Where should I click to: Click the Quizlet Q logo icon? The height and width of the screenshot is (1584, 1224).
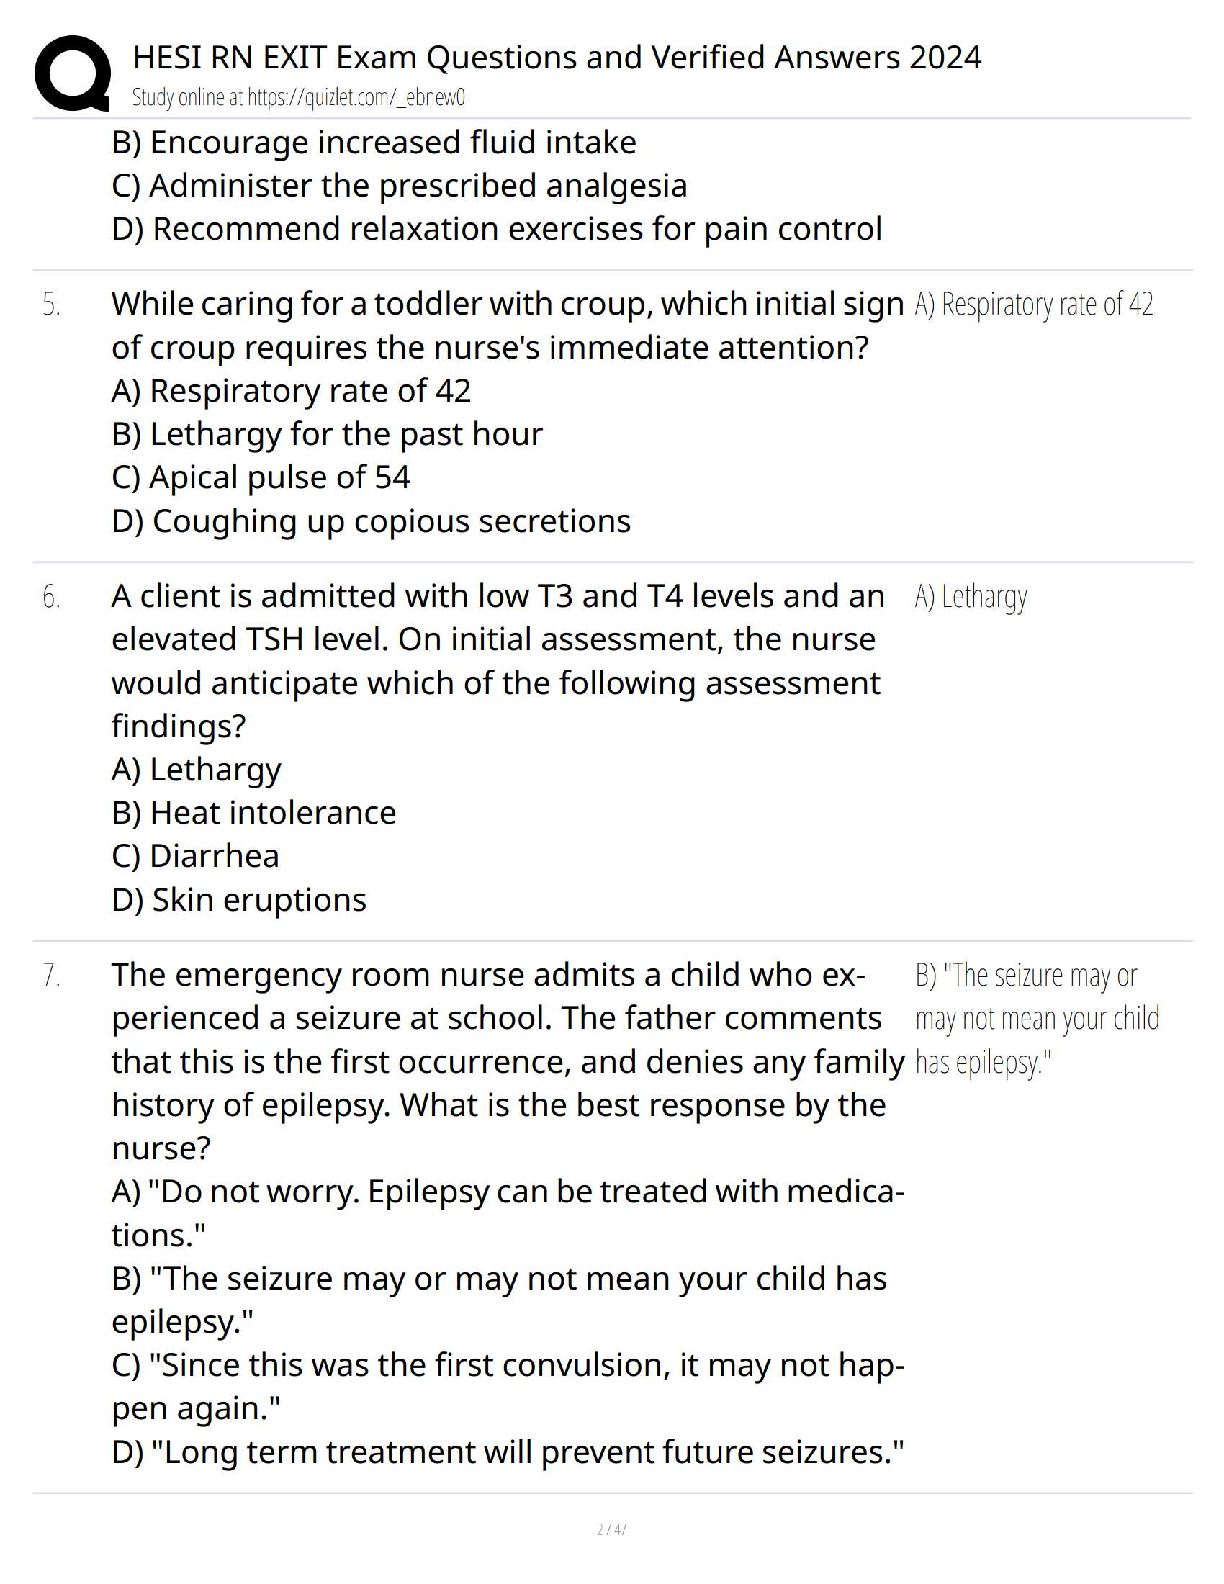pyautogui.click(x=71, y=72)
